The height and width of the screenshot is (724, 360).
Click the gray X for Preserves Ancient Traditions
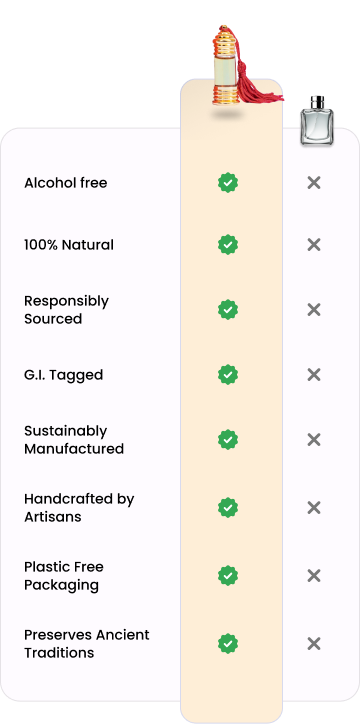click(314, 644)
